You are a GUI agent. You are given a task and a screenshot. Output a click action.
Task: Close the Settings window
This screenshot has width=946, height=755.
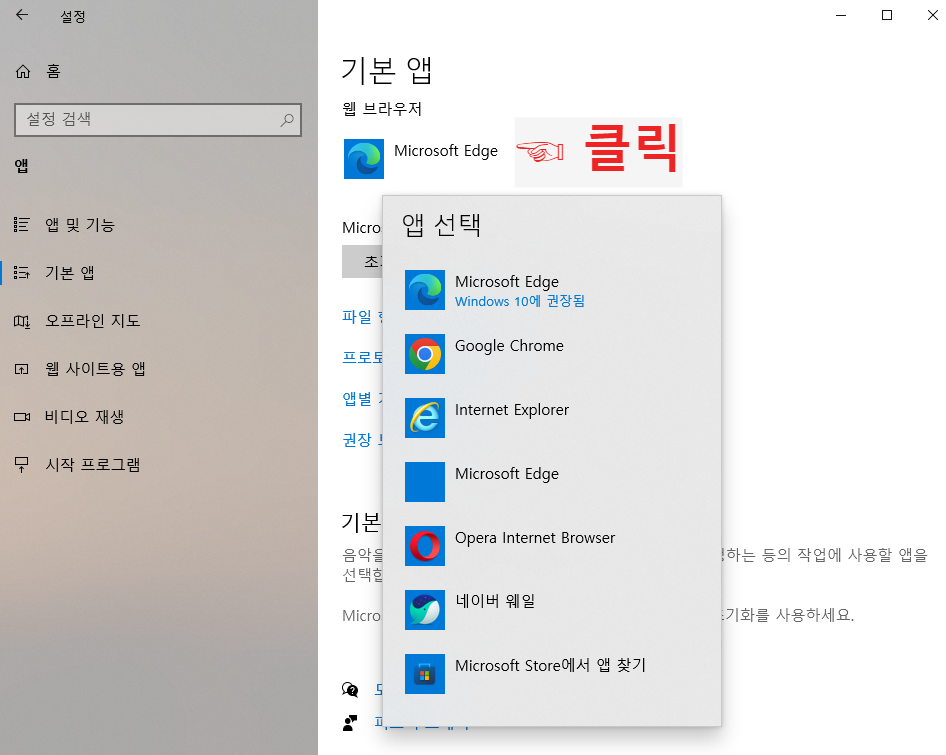[x=933, y=15]
